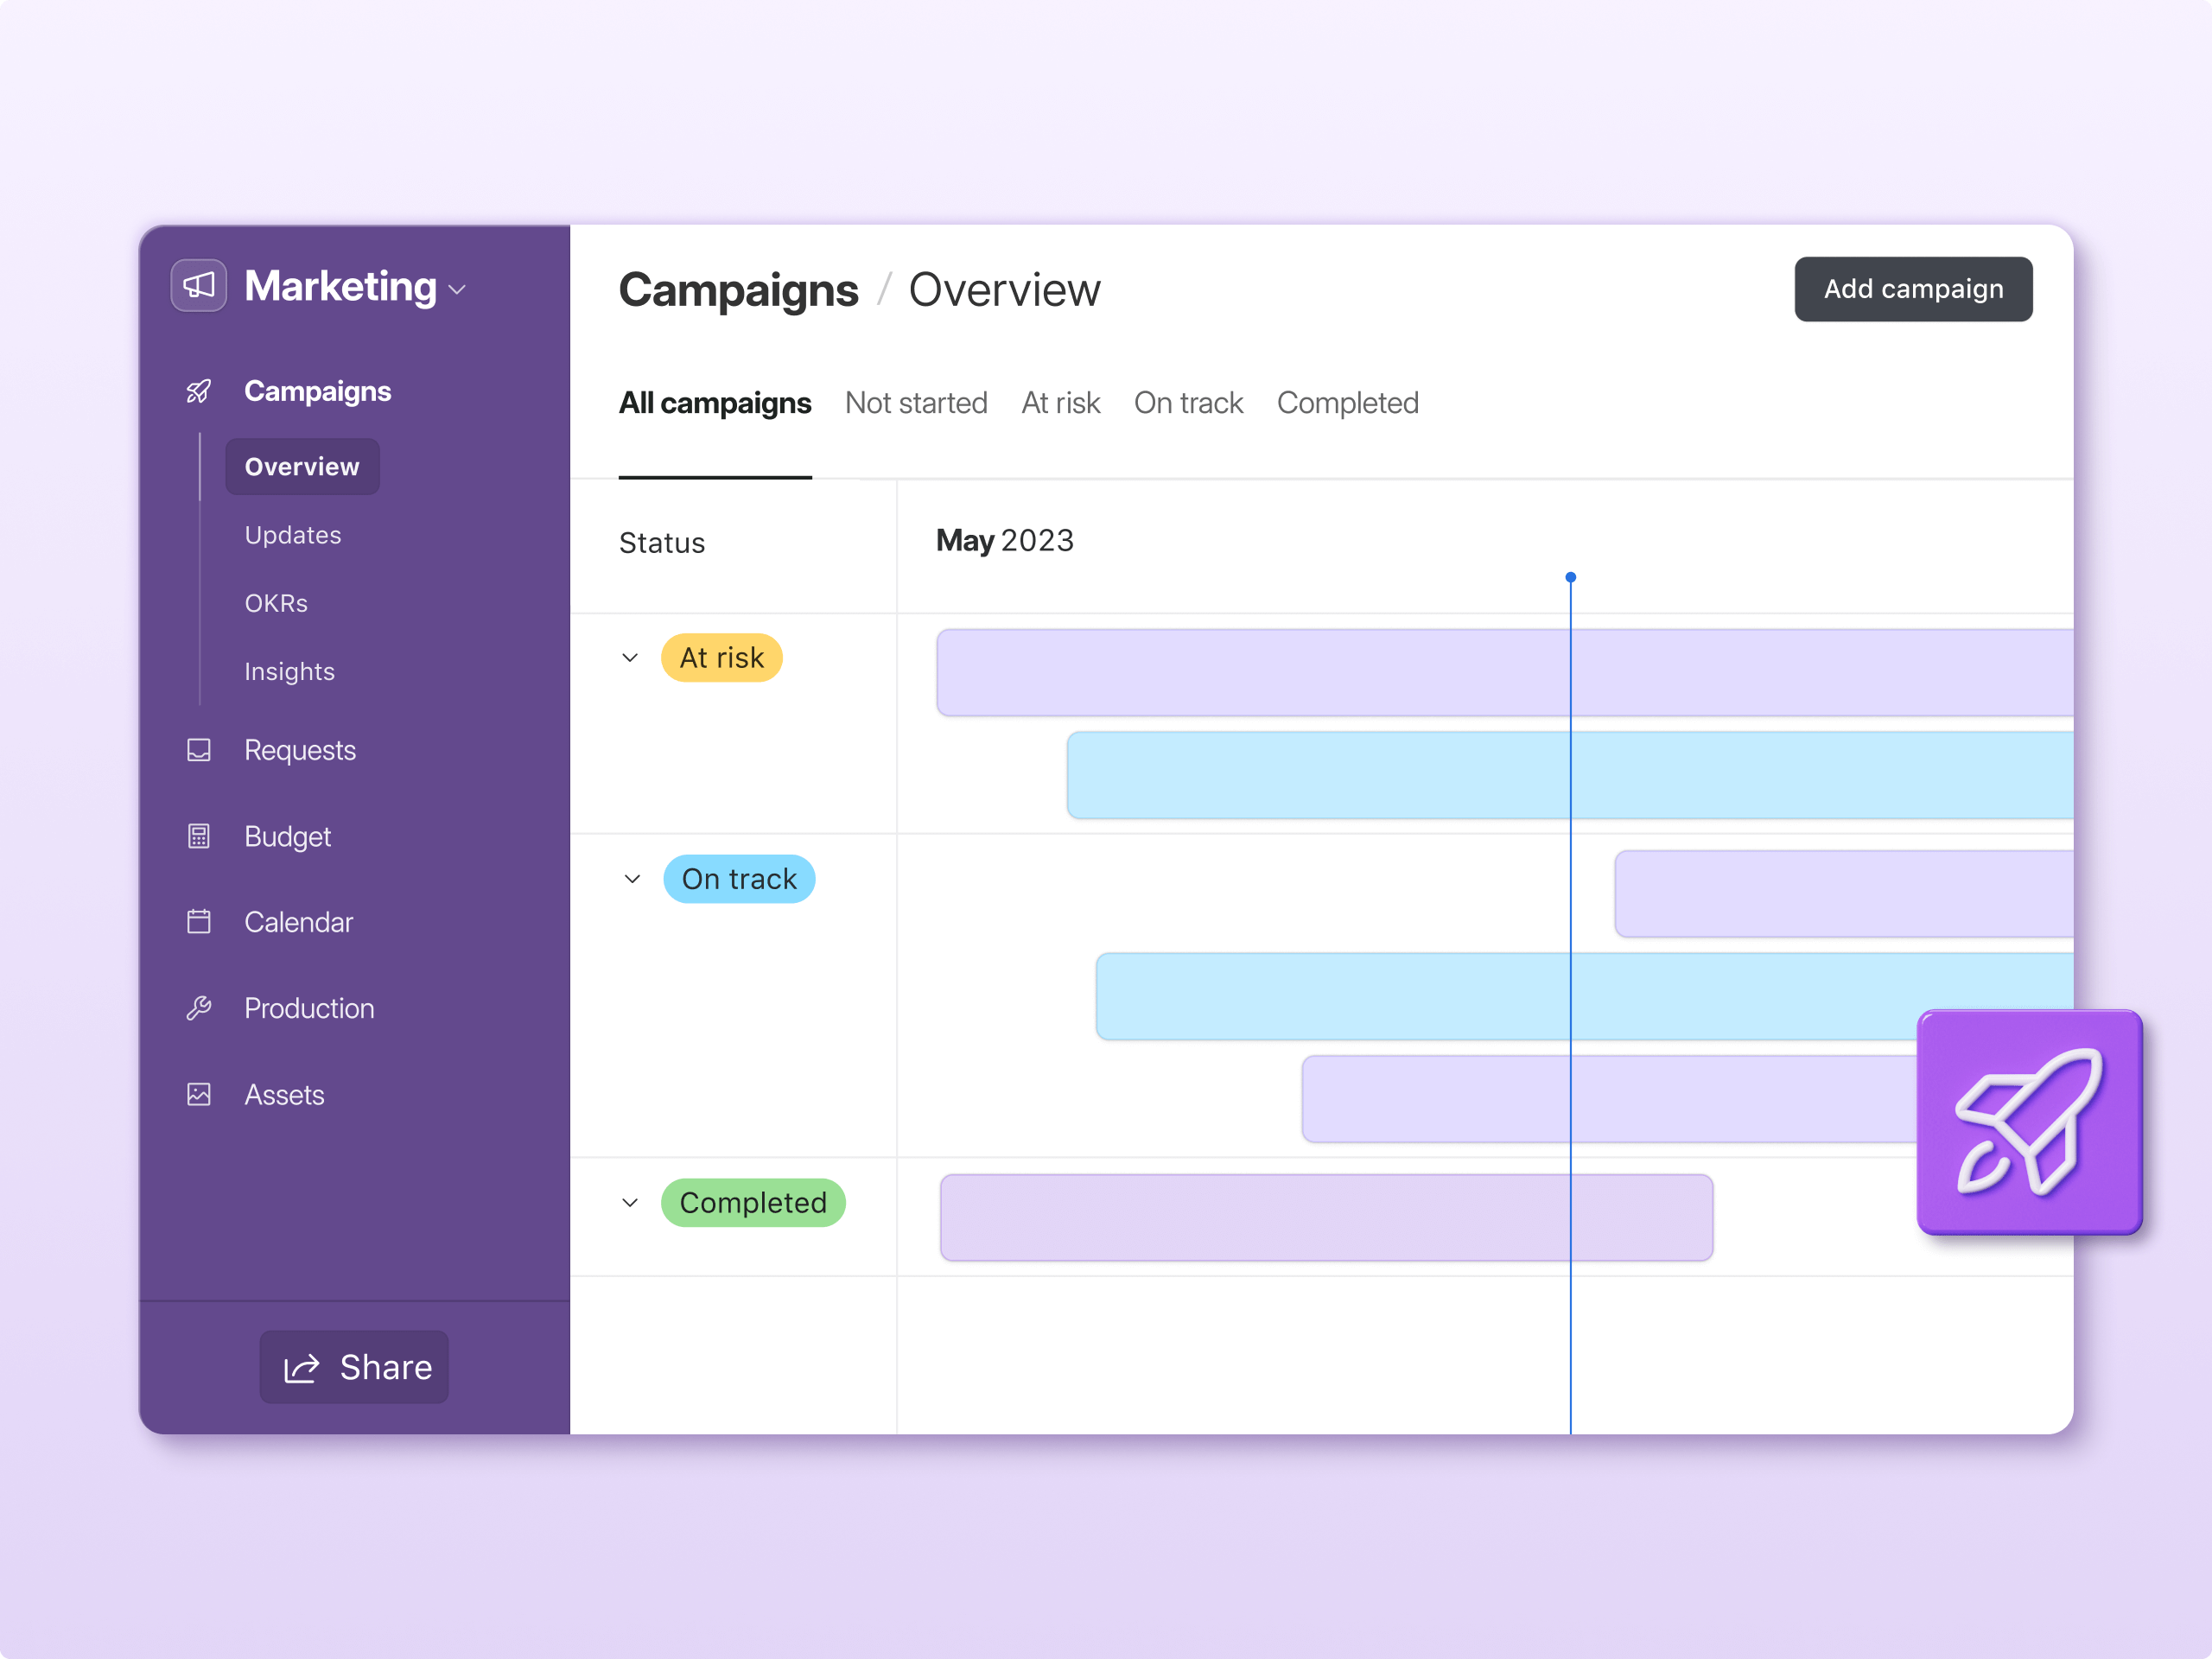Switch to the Not started tab

pos(916,403)
